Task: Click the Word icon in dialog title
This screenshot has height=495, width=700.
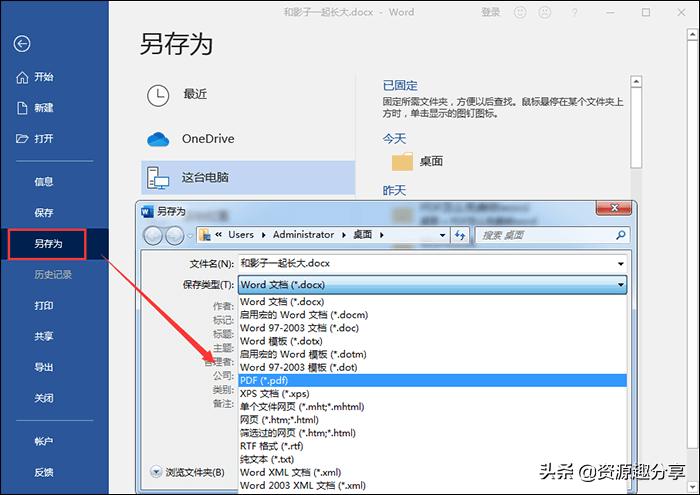Action: click(x=147, y=211)
